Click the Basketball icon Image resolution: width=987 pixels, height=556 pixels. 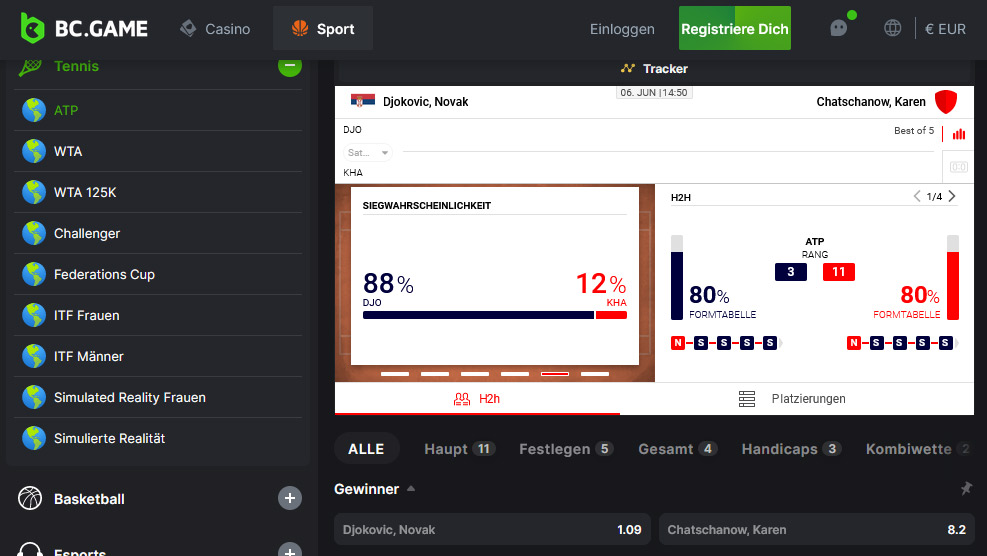(30, 498)
